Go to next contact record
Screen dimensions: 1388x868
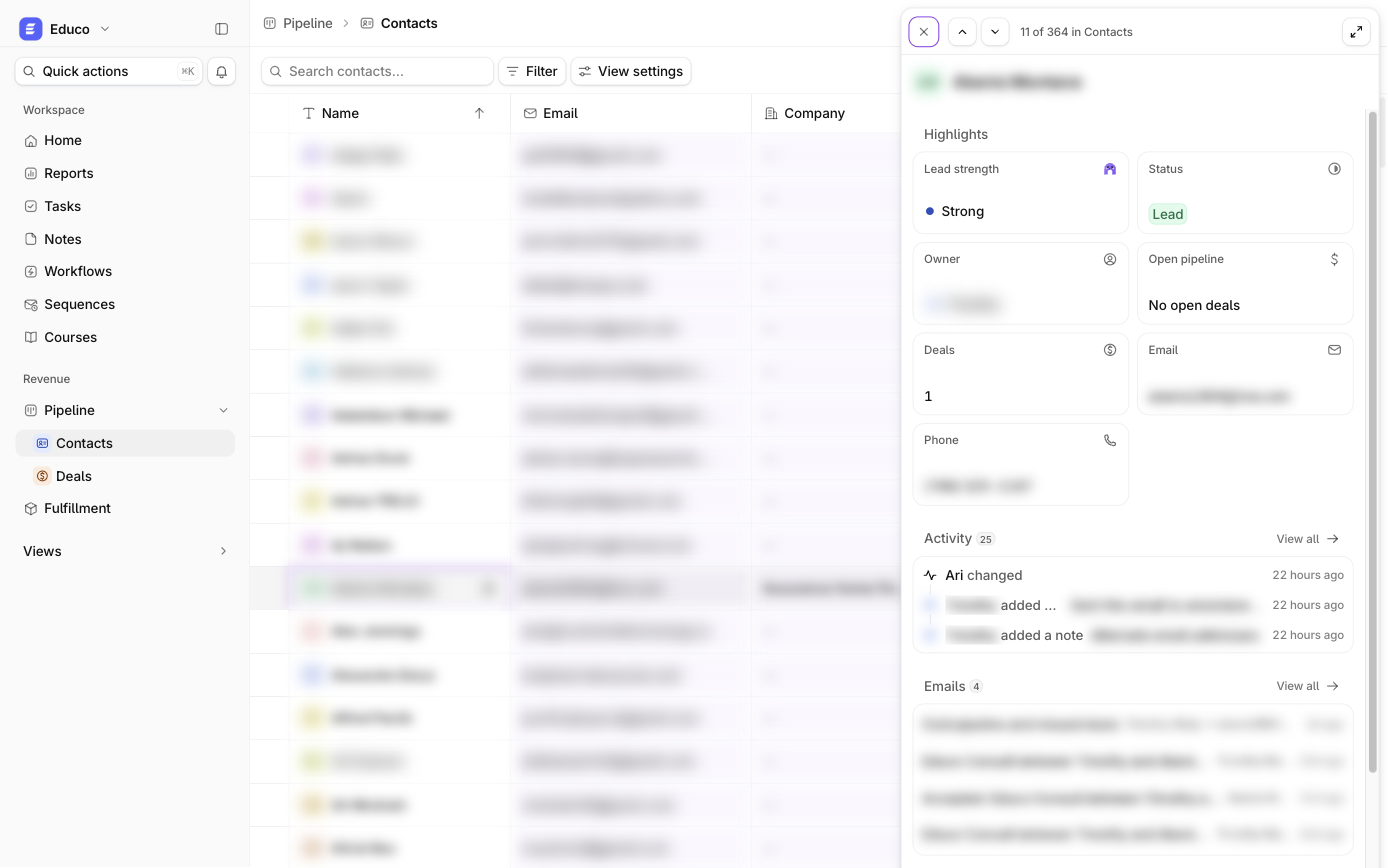(995, 32)
